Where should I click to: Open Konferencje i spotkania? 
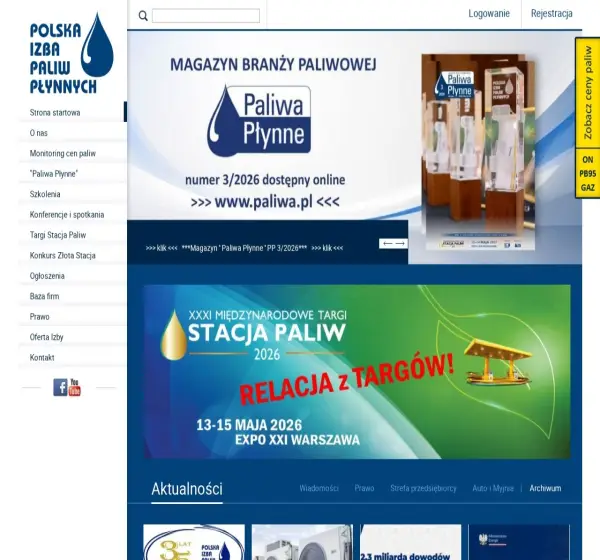tap(67, 215)
